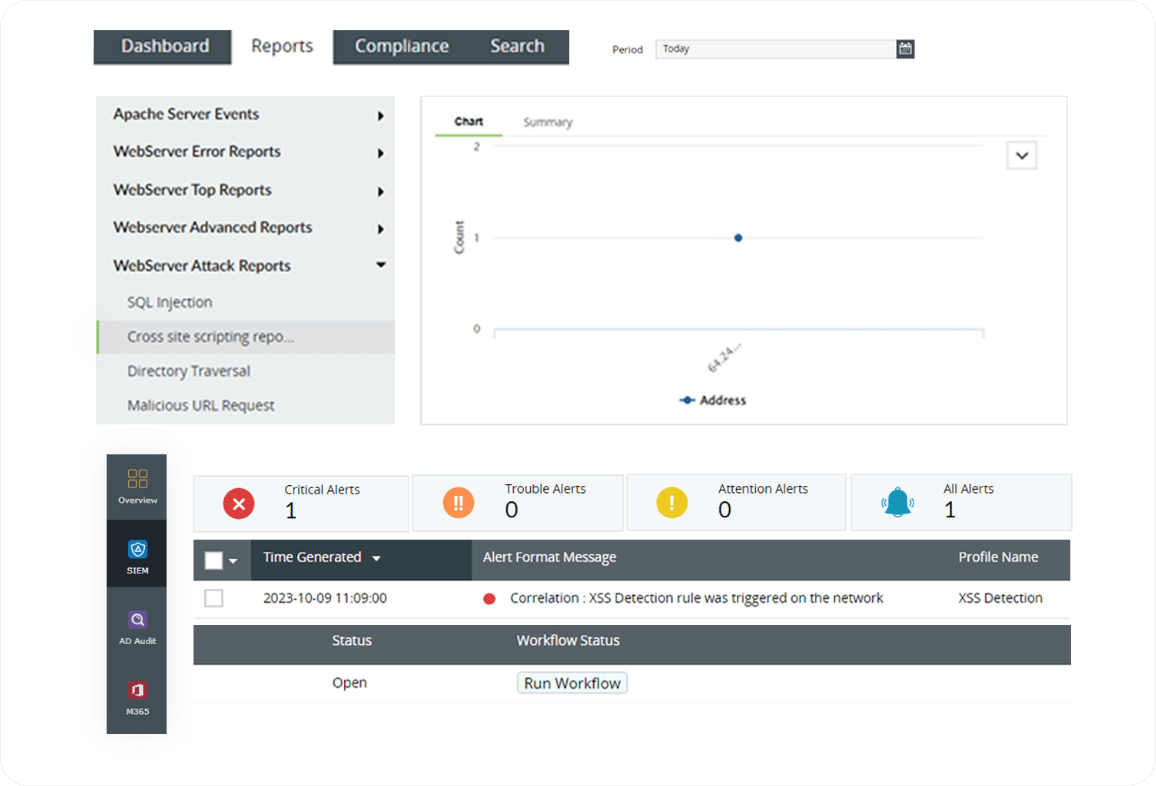This screenshot has width=1156, height=786.
Task: Open the chart options chevron dropdown
Action: pyautogui.click(x=1021, y=155)
